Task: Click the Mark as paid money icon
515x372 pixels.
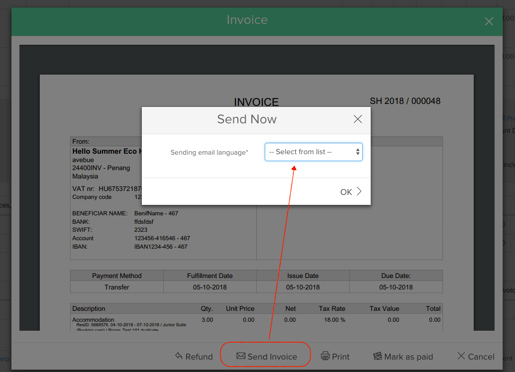Action: pos(378,356)
